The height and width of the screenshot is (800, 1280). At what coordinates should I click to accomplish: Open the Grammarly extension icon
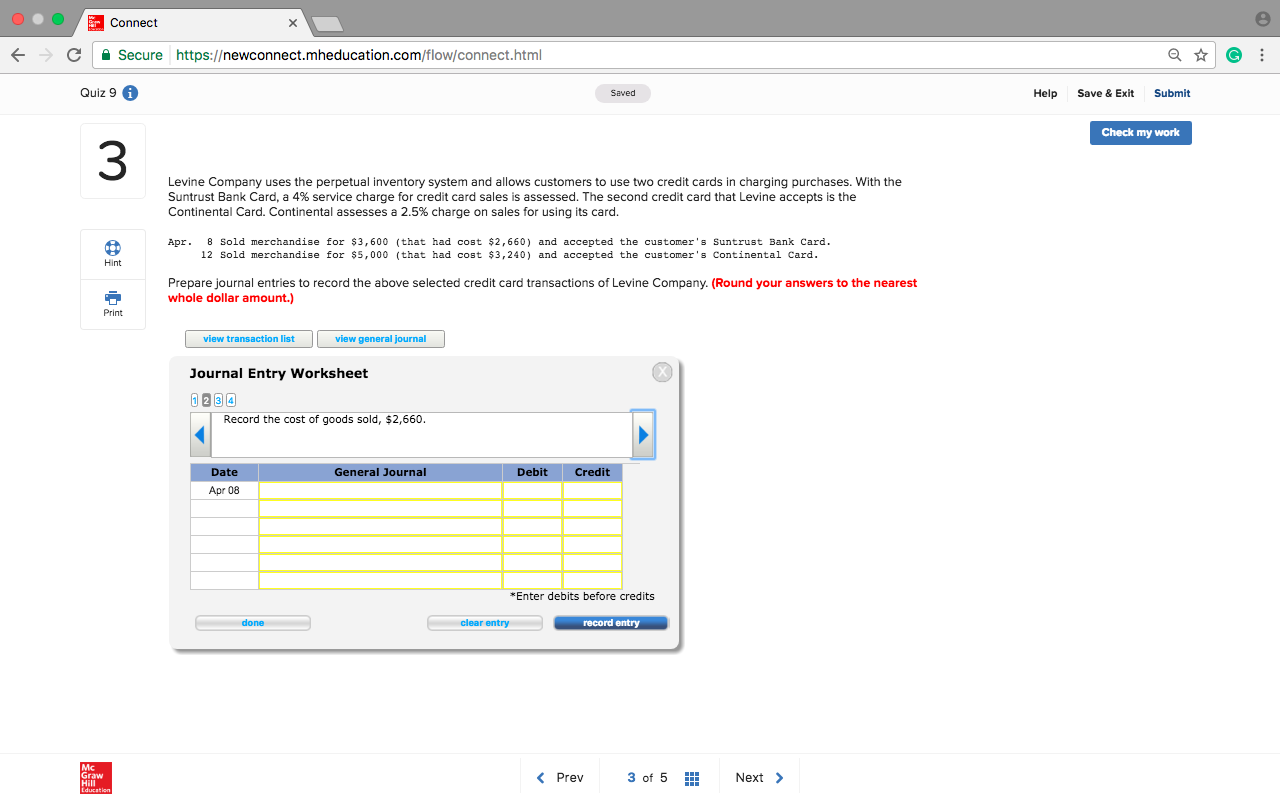1233,55
